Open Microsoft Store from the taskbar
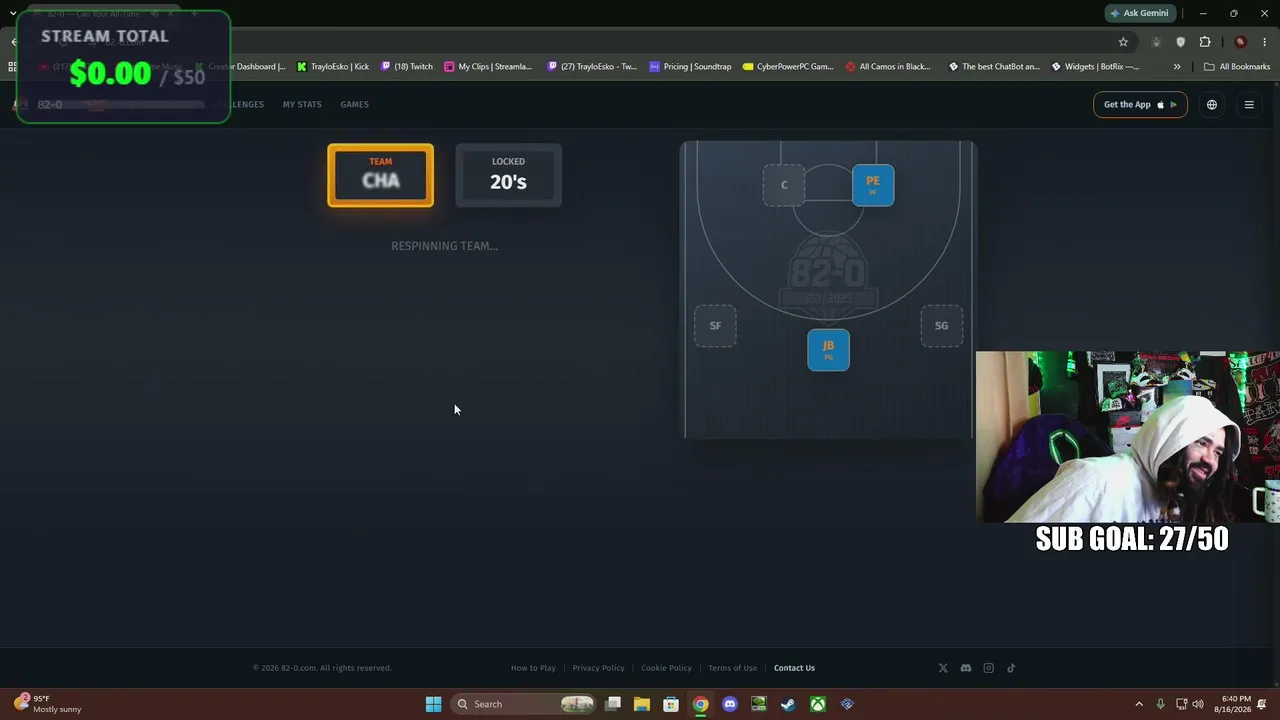This screenshot has width=1280, height=720. click(671, 704)
